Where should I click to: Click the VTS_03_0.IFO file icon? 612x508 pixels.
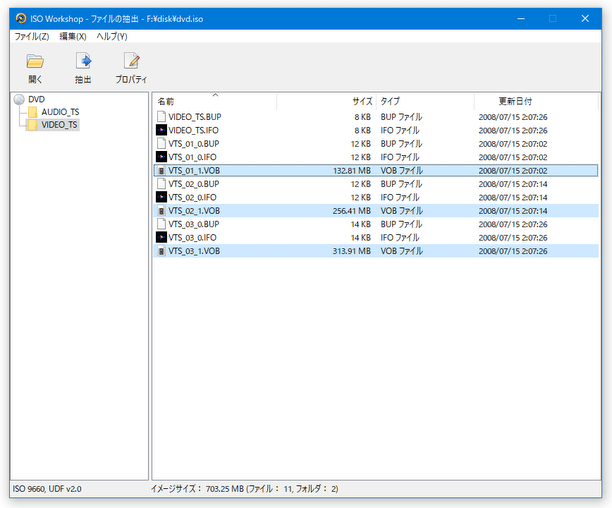(x=161, y=238)
